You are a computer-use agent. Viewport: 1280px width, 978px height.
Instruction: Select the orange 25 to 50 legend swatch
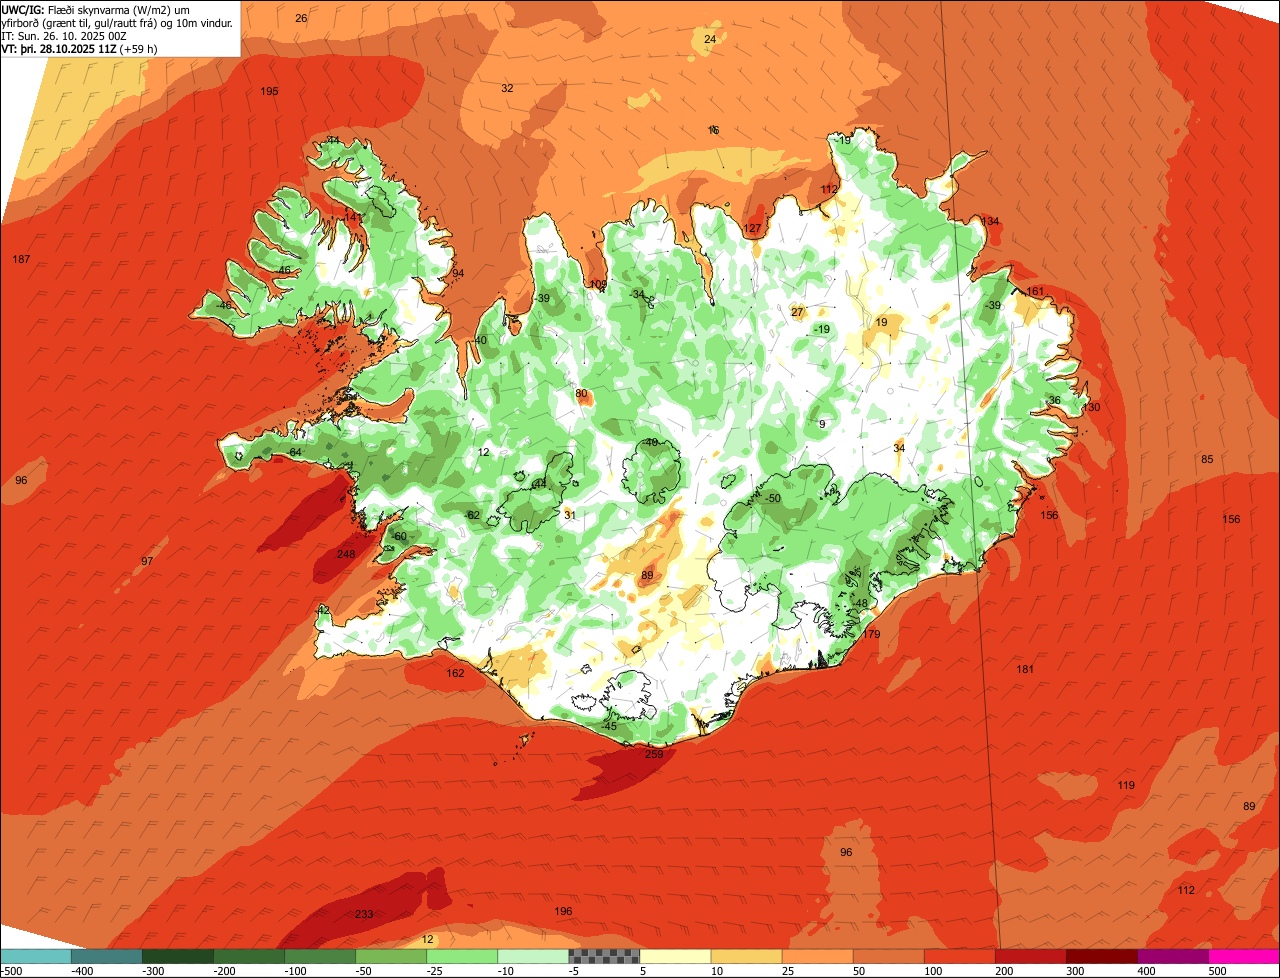pos(817,956)
